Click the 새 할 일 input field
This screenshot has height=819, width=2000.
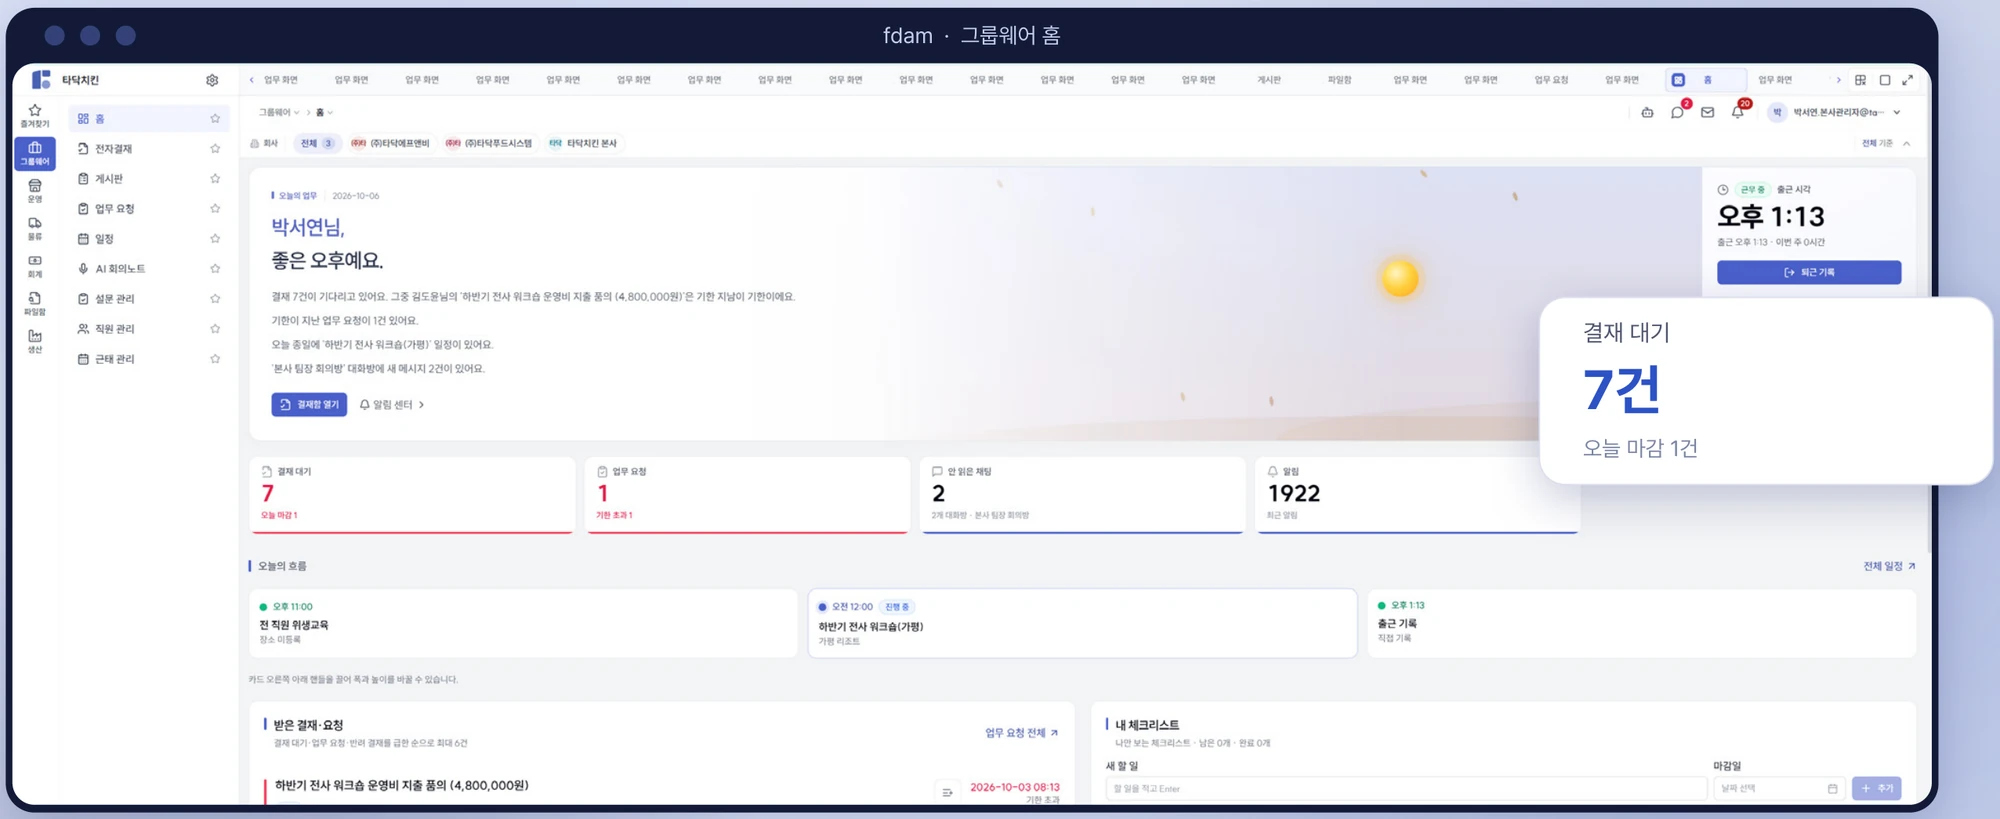(1405, 788)
